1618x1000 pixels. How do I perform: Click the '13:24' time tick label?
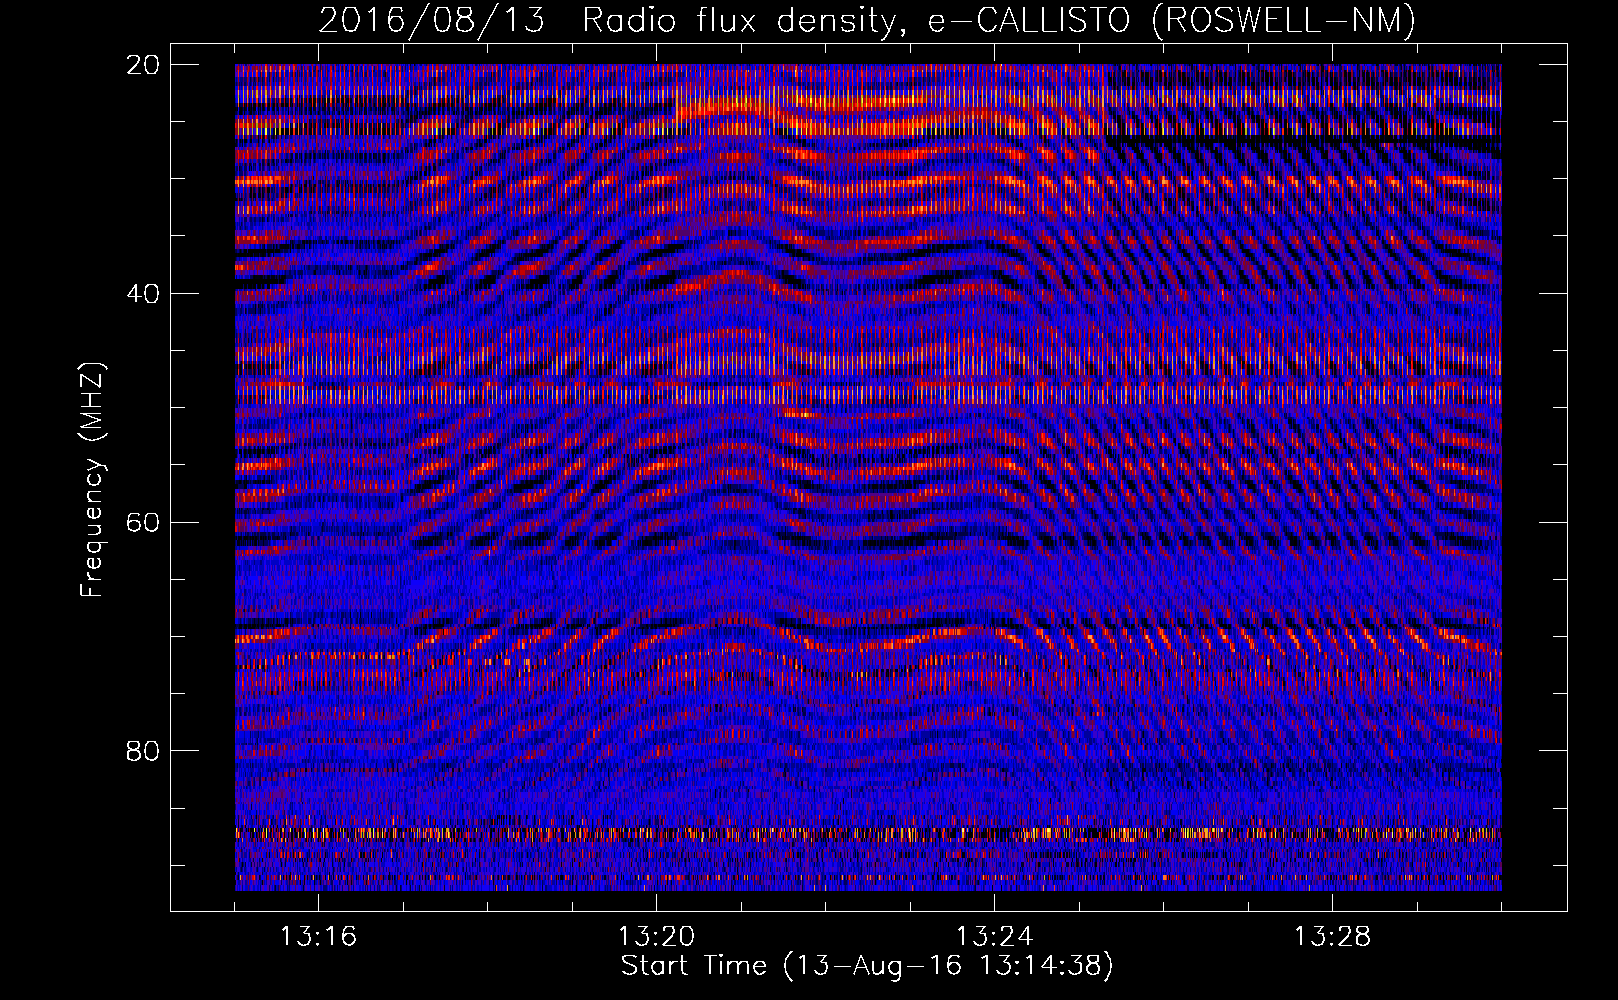pyautogui.click(x=994, y=937)
